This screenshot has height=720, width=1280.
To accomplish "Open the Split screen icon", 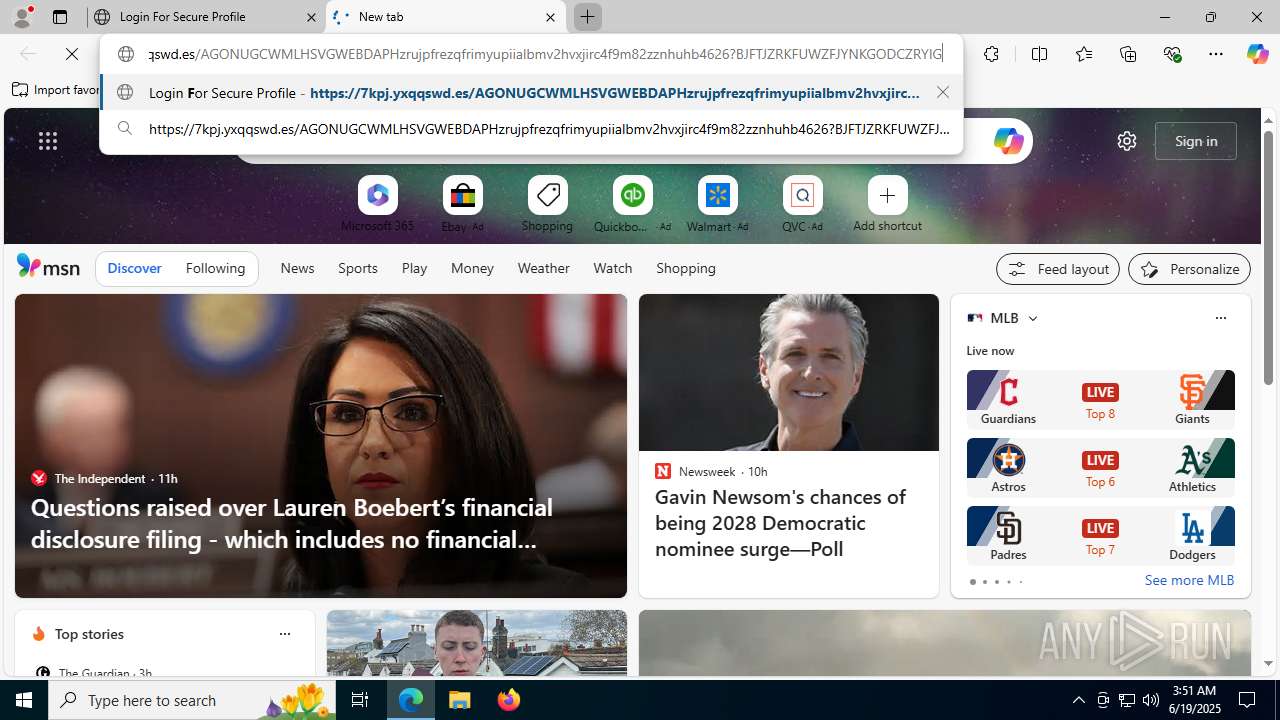I will (1039, 54).
